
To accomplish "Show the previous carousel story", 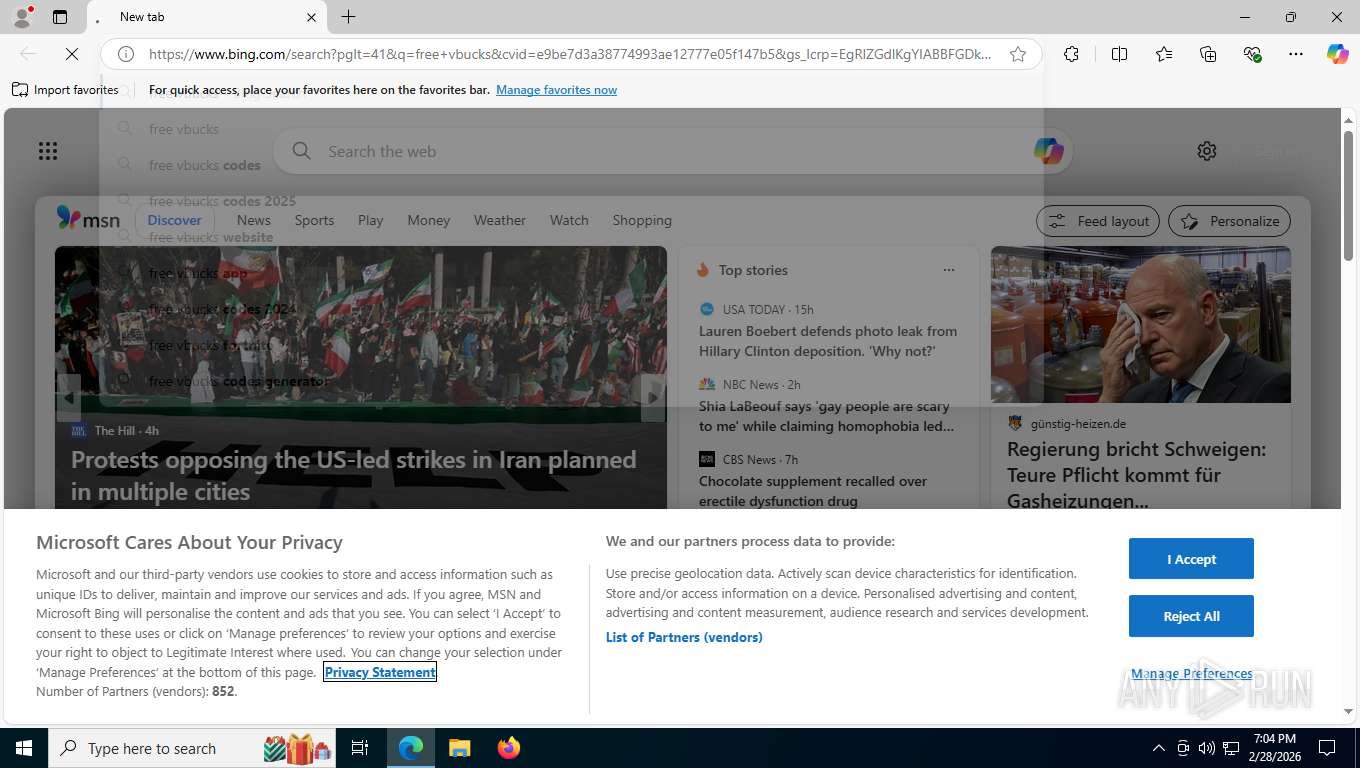I will tap(68, 397).
